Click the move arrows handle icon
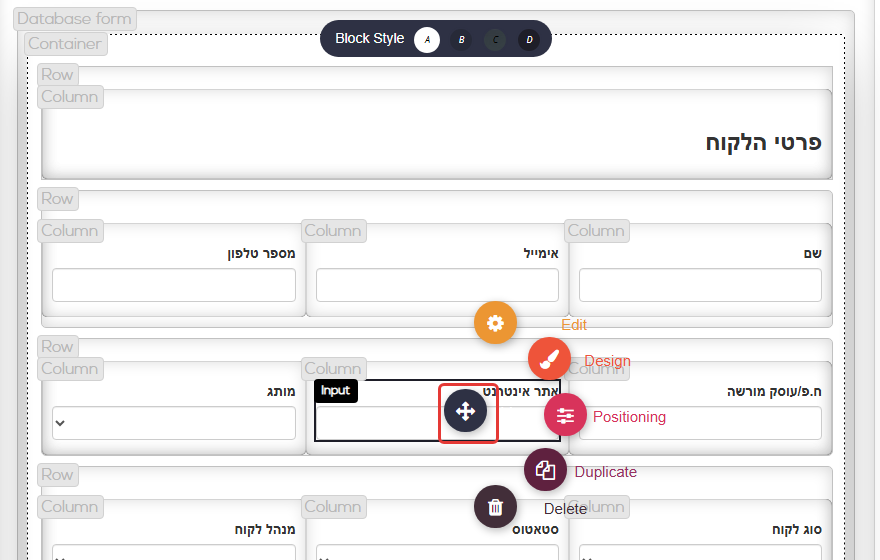 click(465, 411)
